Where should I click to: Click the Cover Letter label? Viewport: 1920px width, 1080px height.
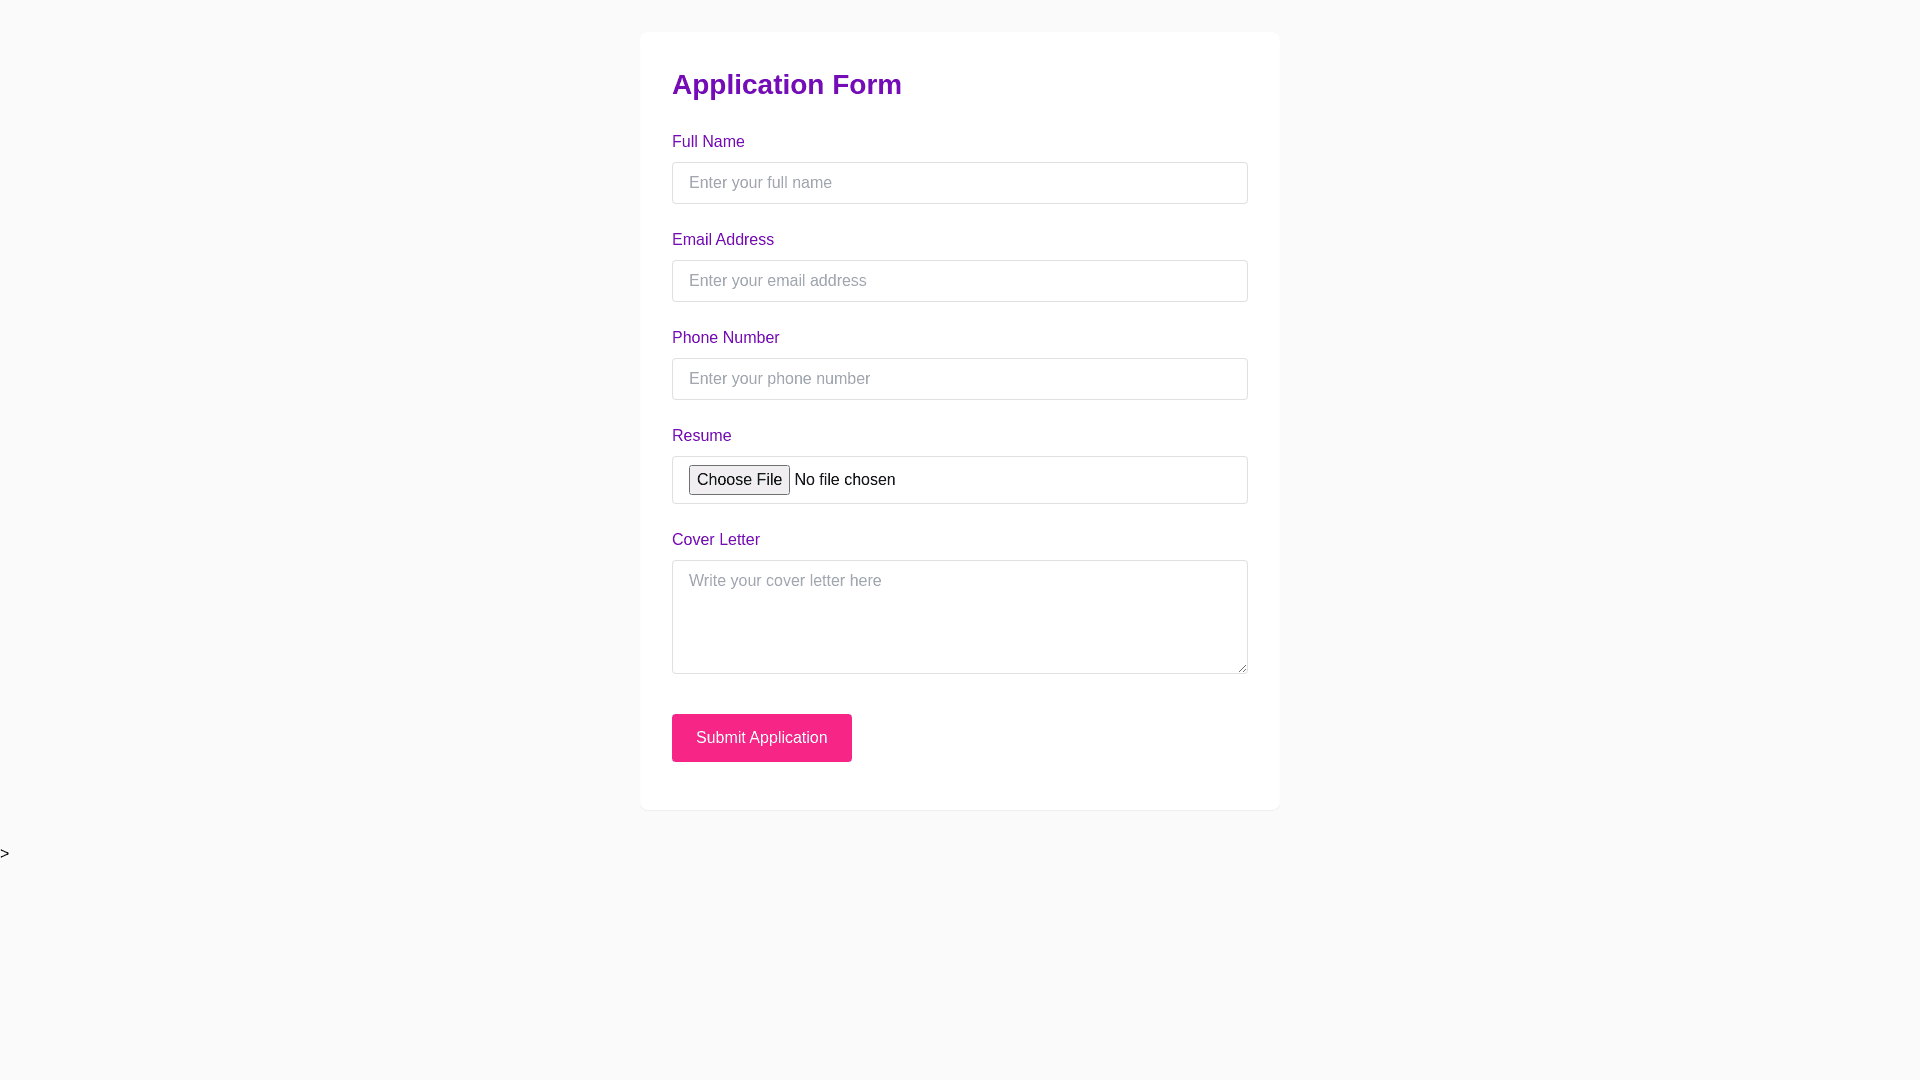(x=715, y=540)
